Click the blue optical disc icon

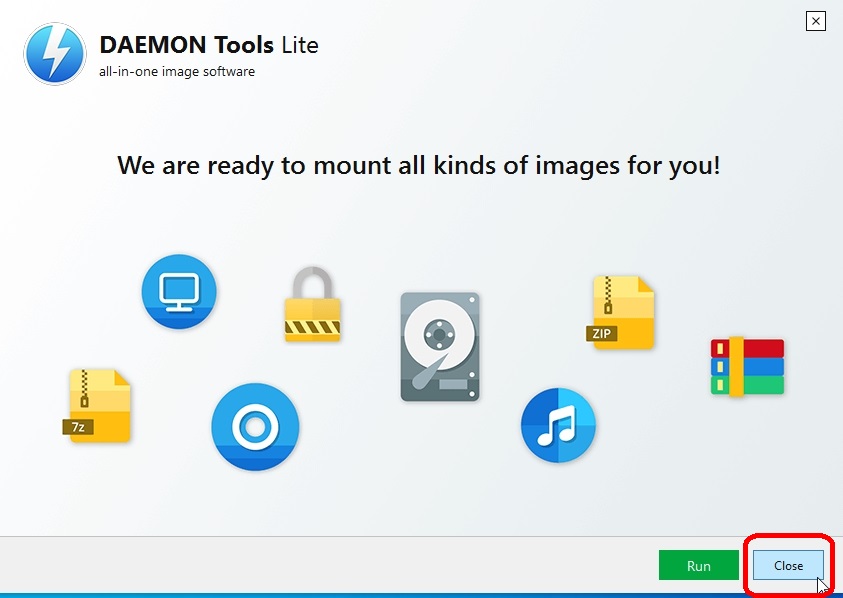click(255, 427)
